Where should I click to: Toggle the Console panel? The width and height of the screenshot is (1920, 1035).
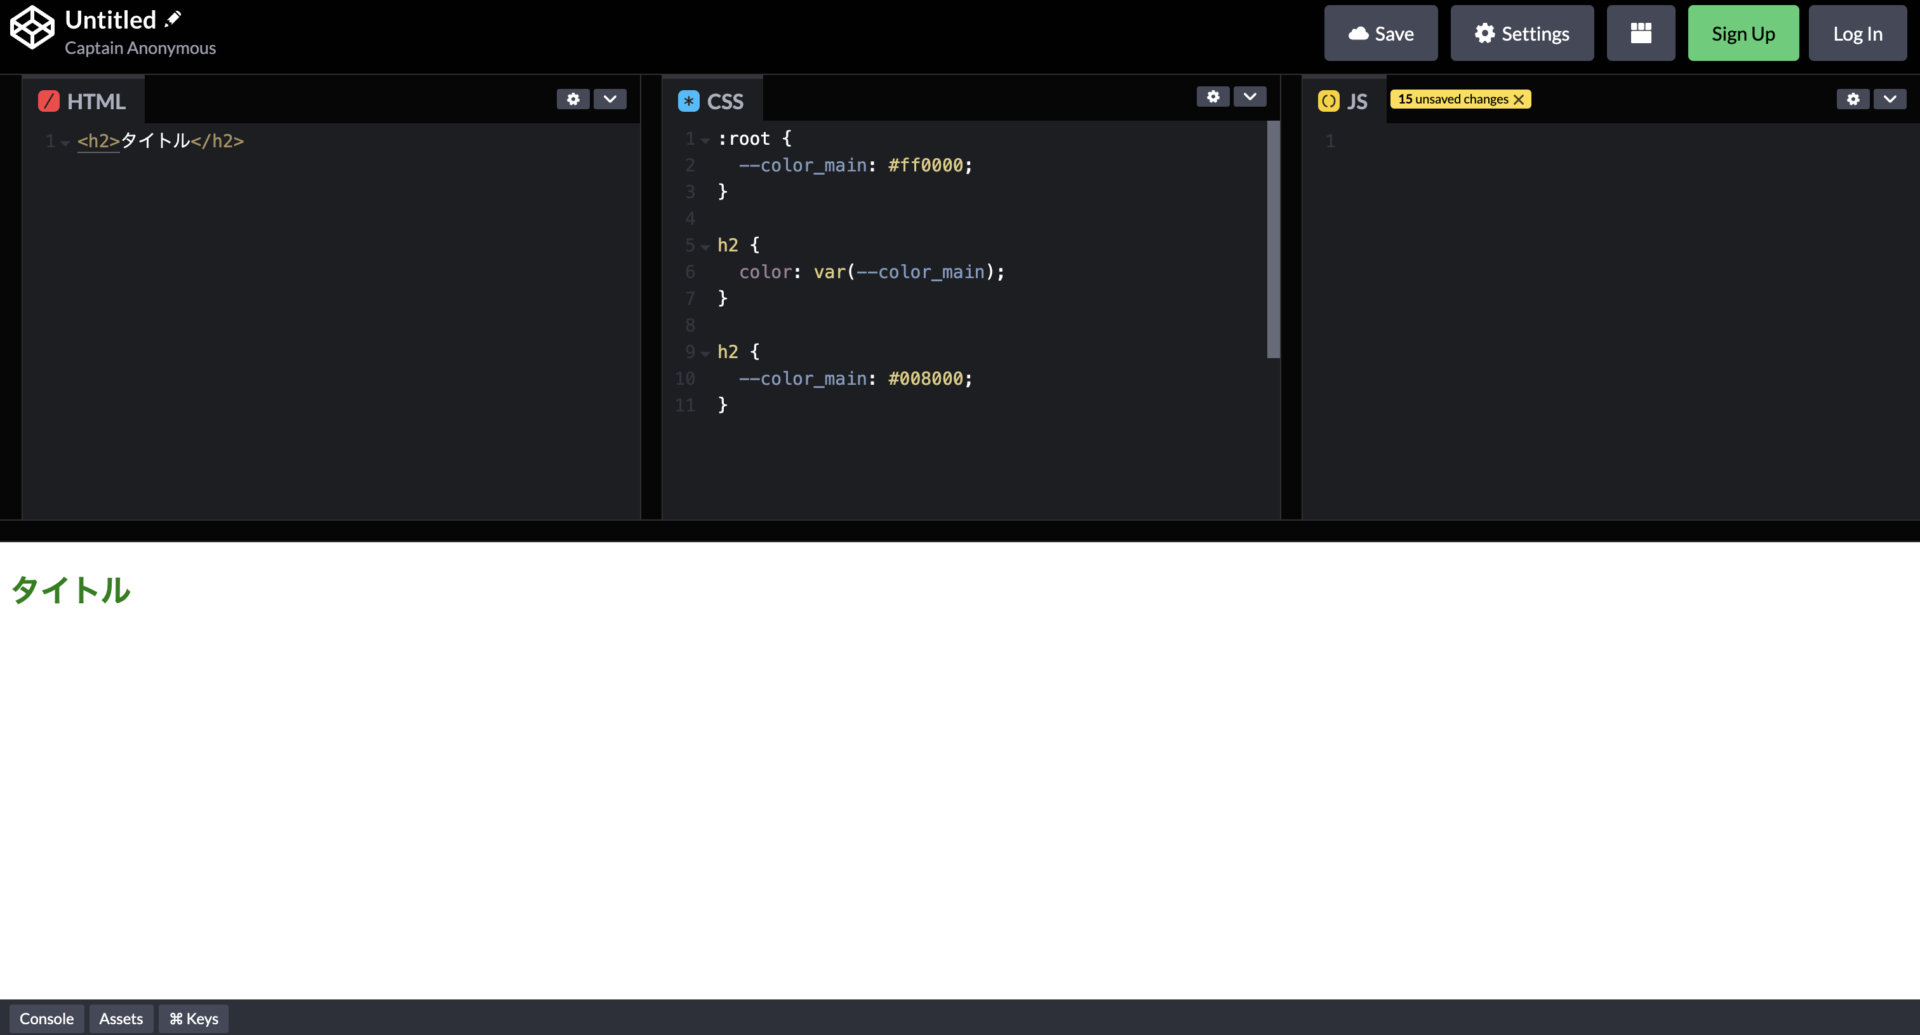pyautogui.click(x=46, y=1018)
